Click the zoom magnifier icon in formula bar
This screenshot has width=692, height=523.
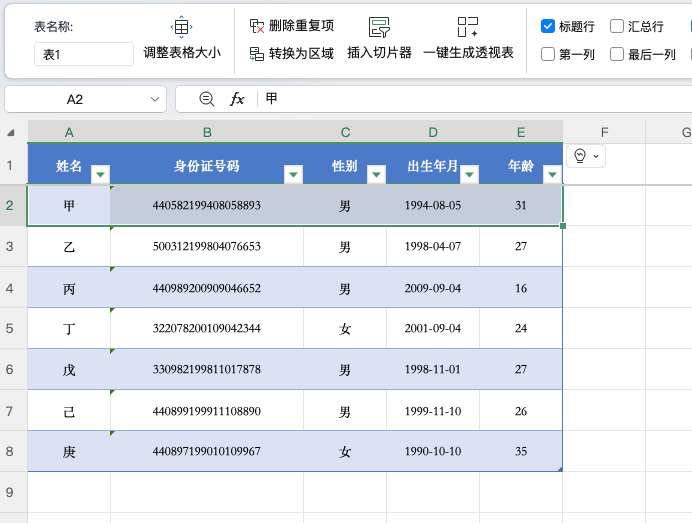click(x=207, y=99)
